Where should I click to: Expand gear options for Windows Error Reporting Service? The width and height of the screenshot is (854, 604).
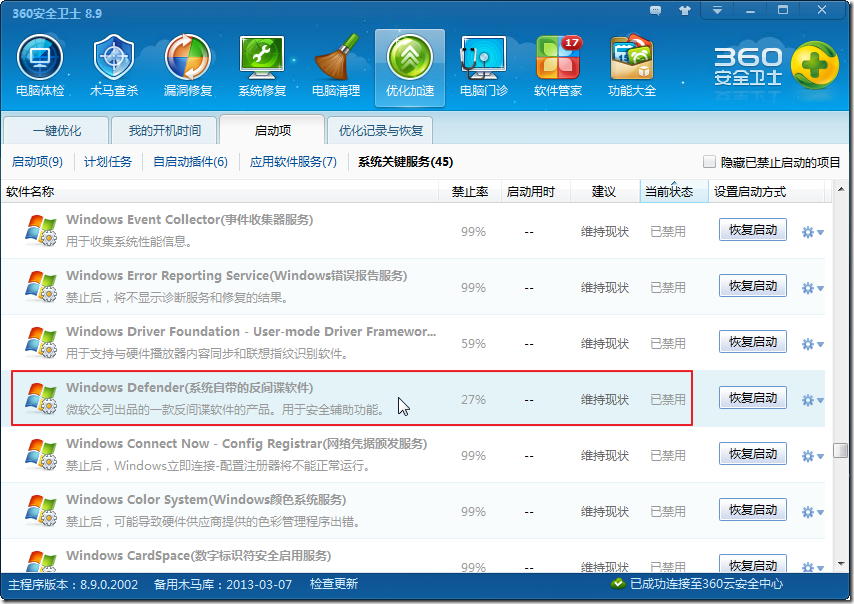(813, 288)
